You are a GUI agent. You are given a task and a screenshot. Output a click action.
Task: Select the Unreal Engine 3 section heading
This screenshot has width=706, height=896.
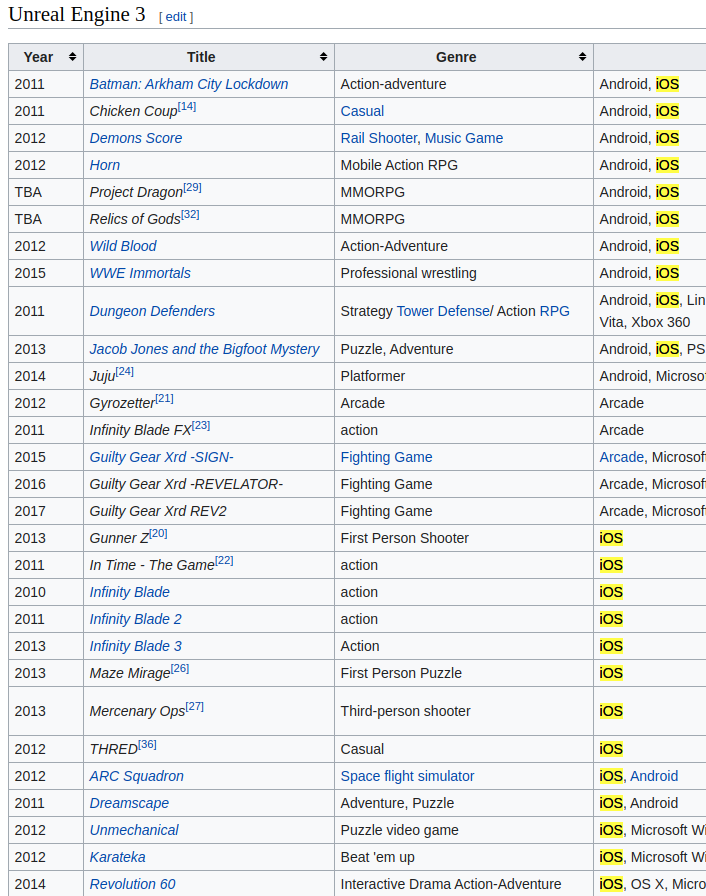click(77, 14)
